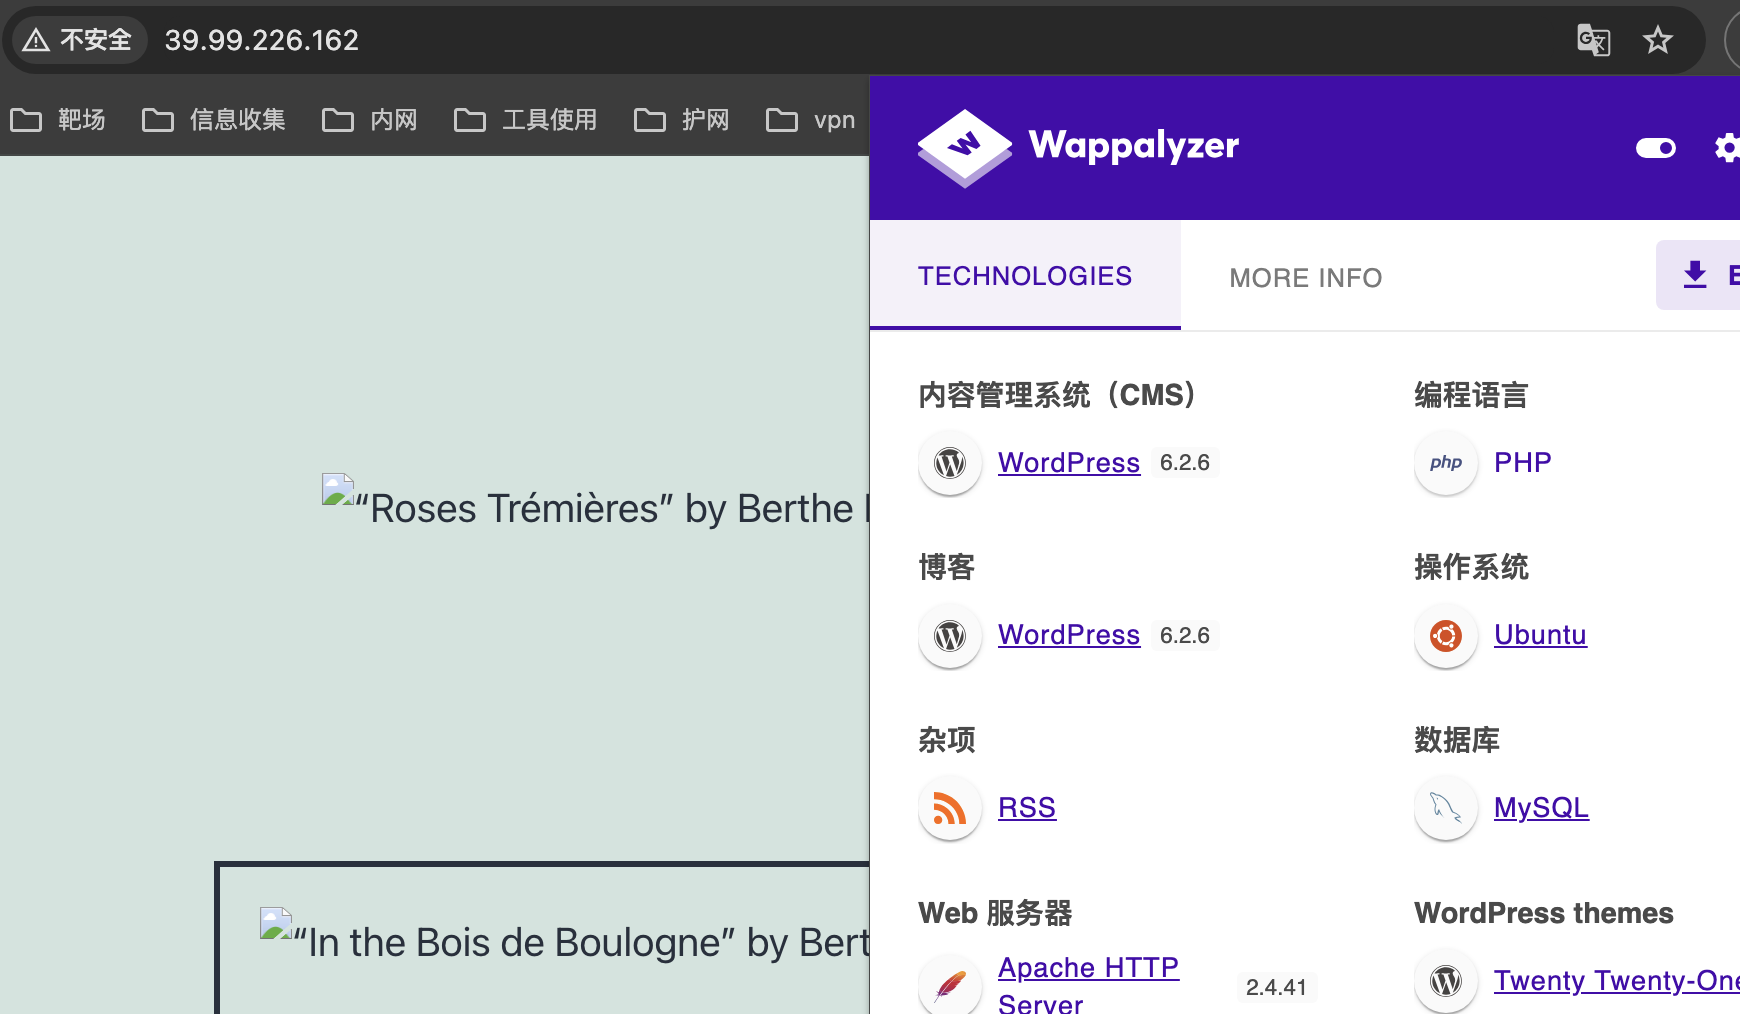This screenshot has height=1014, width=1740.
Task: Click the Apache version 2.4.41 badge
Action: point(1276,987)
